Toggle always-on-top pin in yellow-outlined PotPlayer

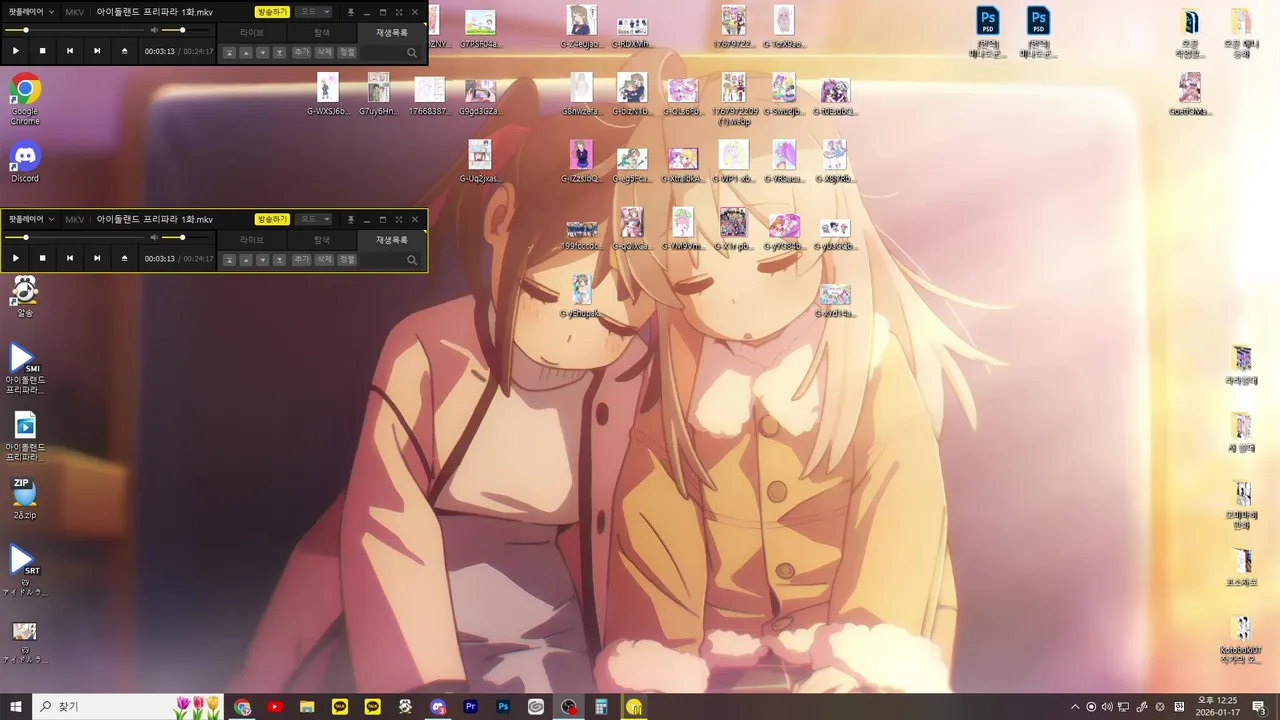(x=351, y=220)
